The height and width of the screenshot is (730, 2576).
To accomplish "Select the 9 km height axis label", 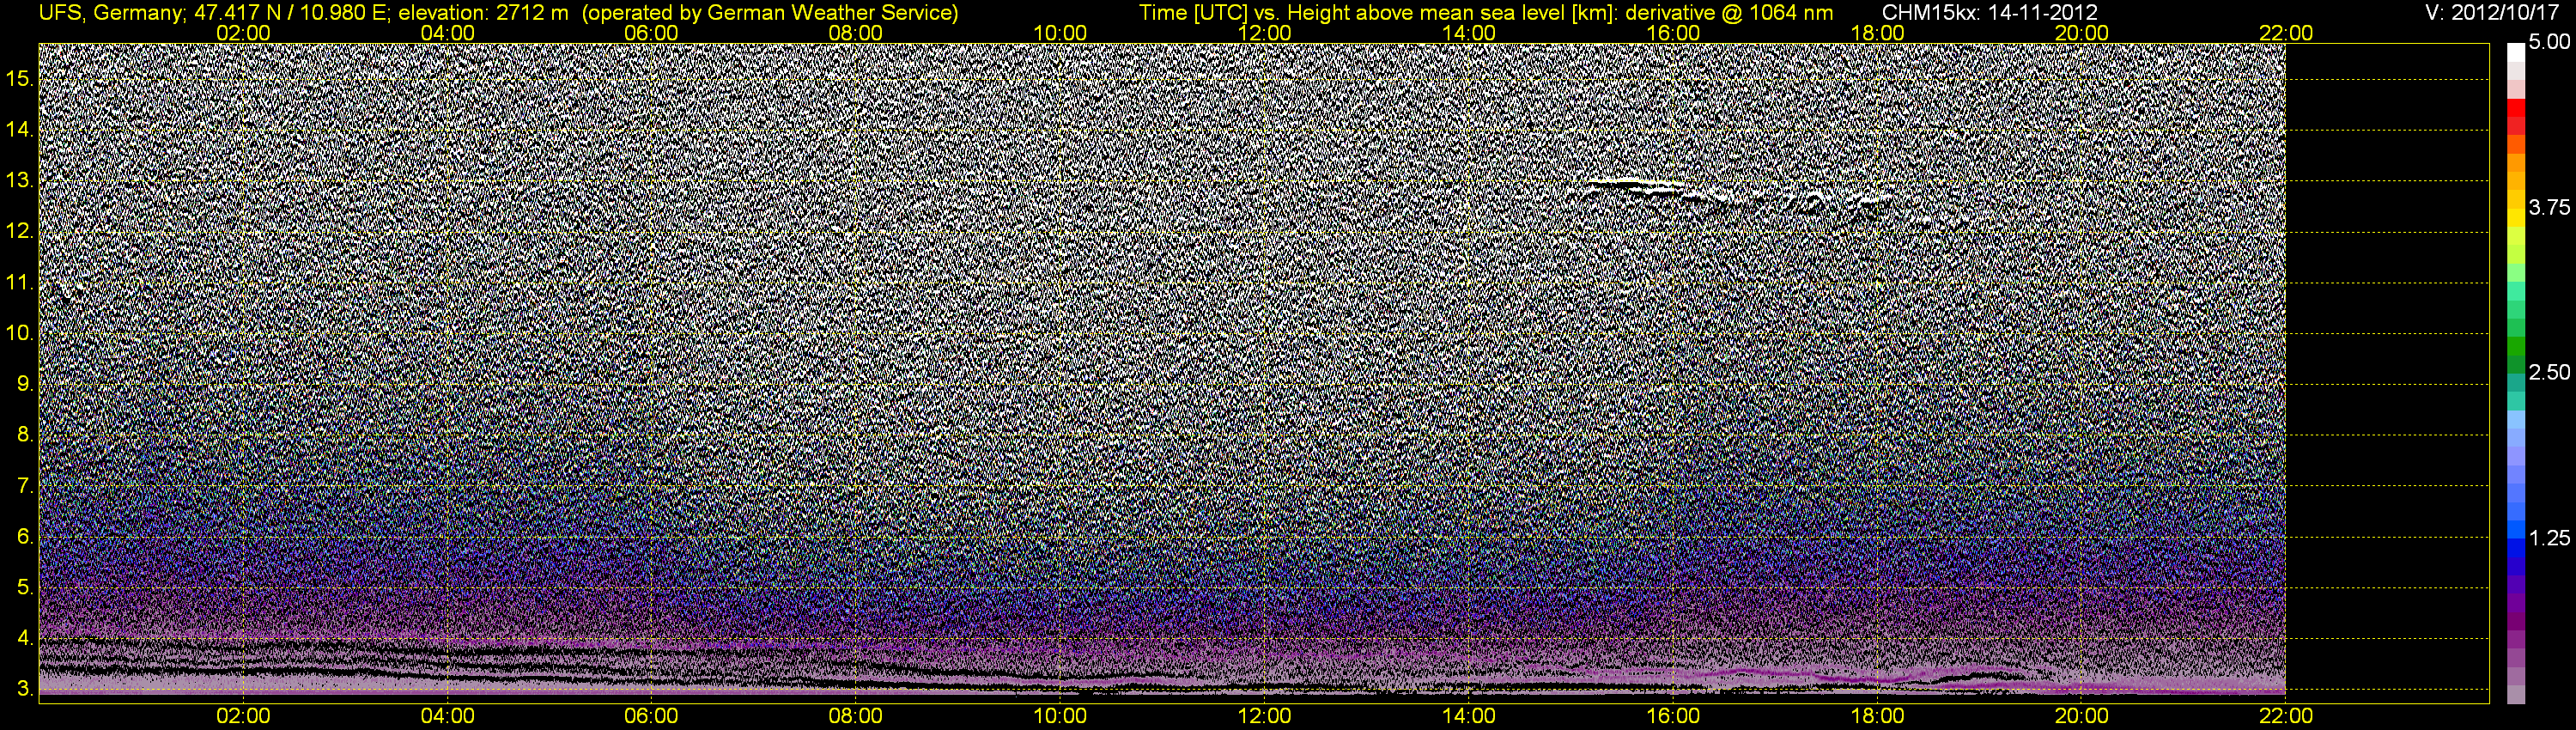I will [x=25, y=384].
